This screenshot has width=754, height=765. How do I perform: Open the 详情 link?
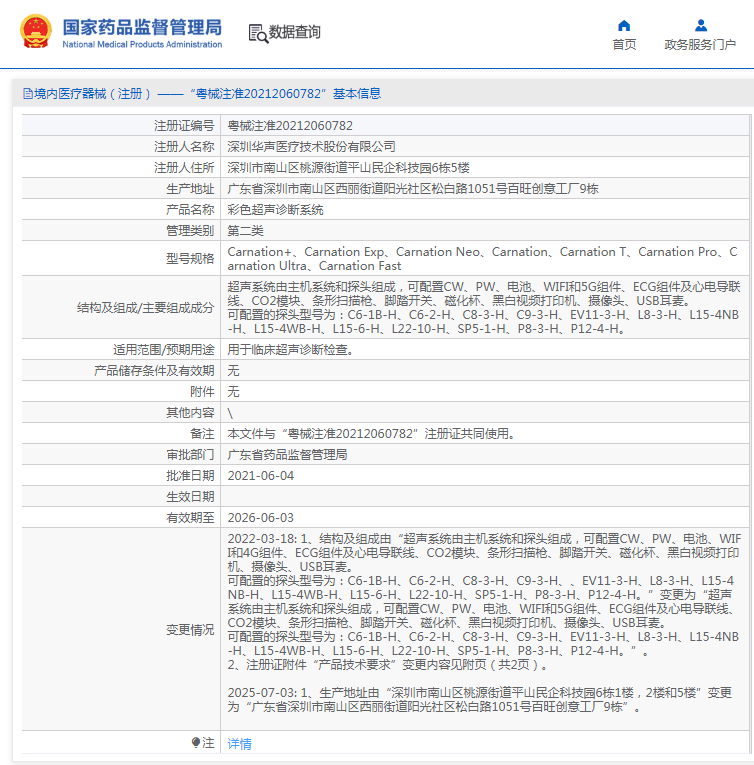click(240, 744)
